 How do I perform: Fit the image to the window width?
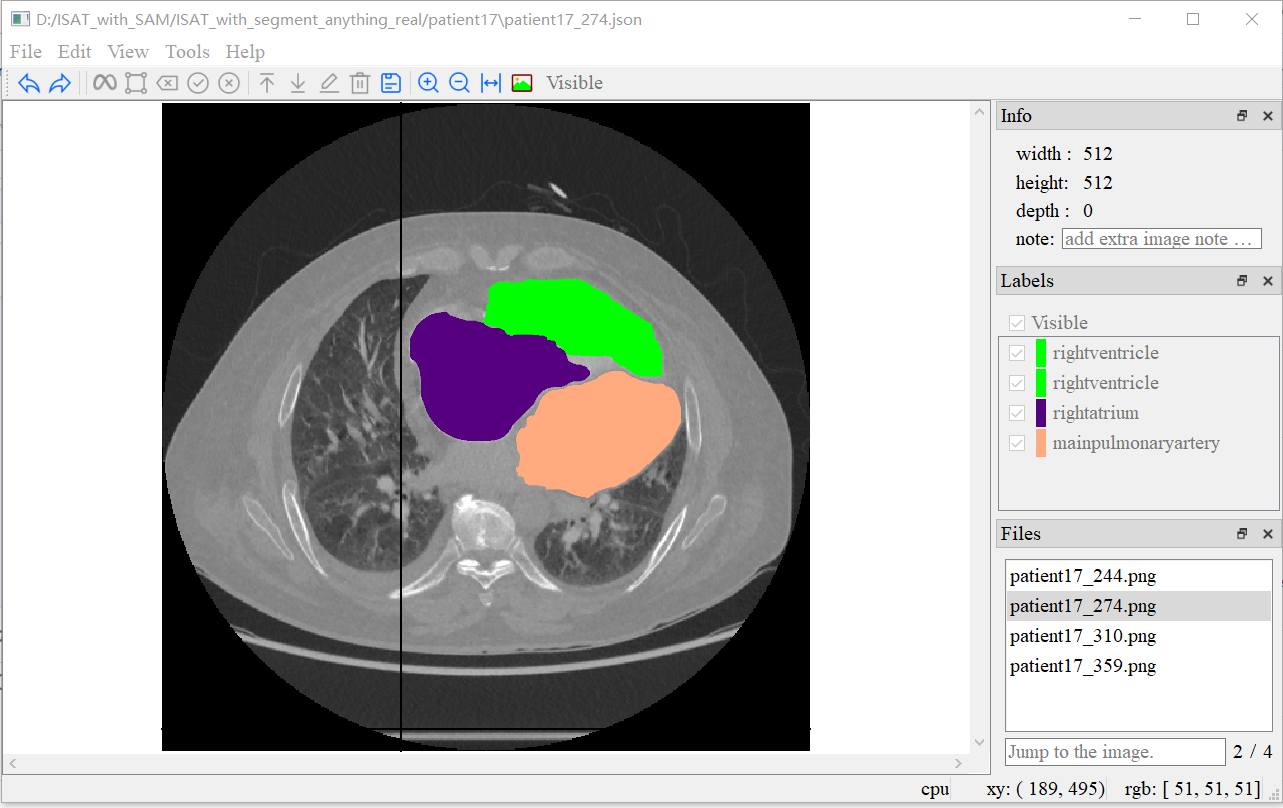click(490, 83)
